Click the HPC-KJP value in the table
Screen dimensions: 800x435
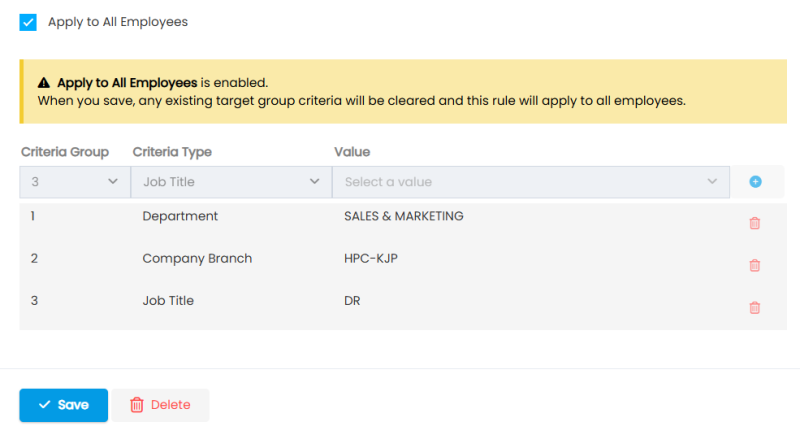[x=371, y=258]
